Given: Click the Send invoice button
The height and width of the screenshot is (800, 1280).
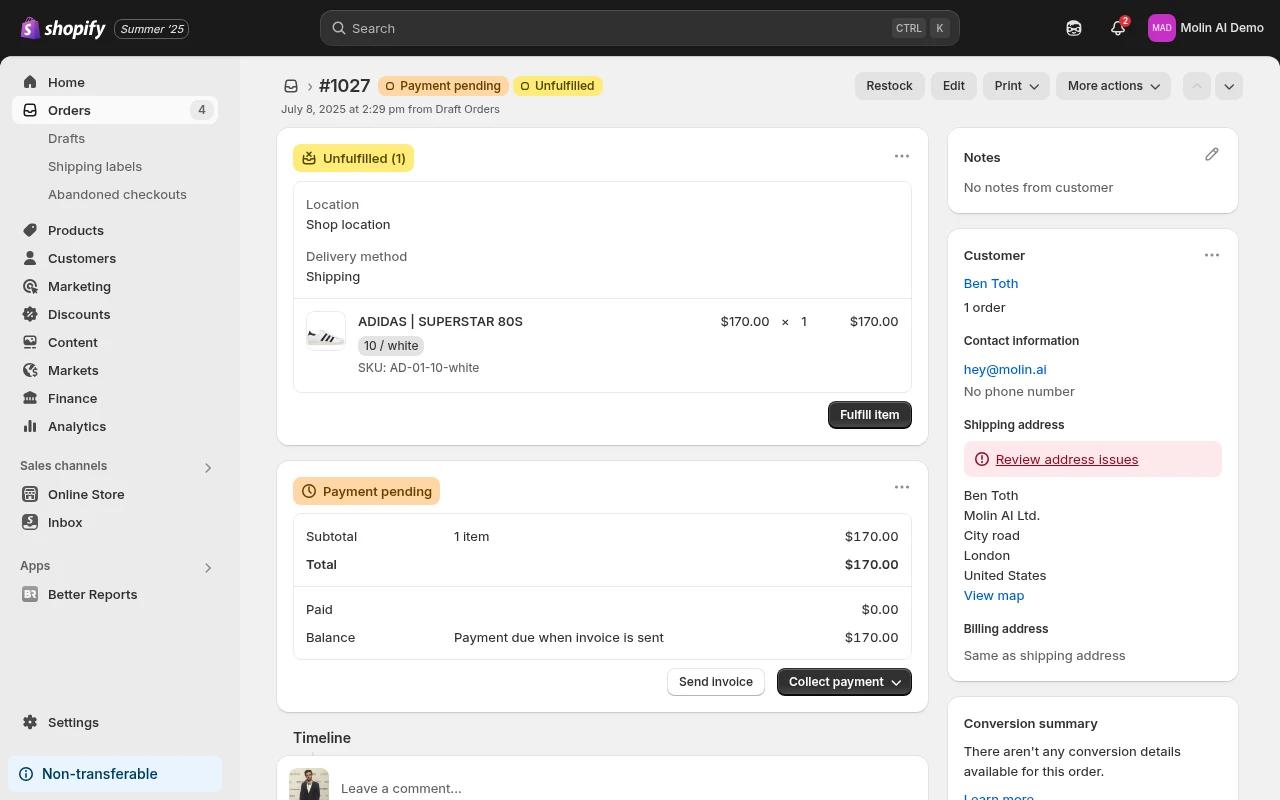Looking at the screenshot, I should [716, 682].
